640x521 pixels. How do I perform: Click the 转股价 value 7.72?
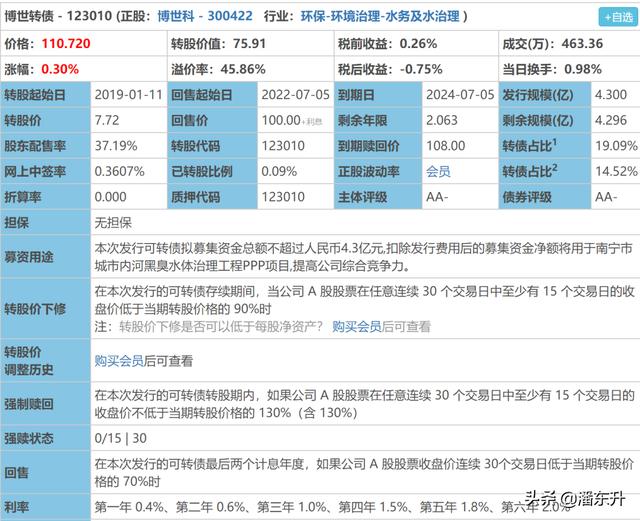(107, 120)
